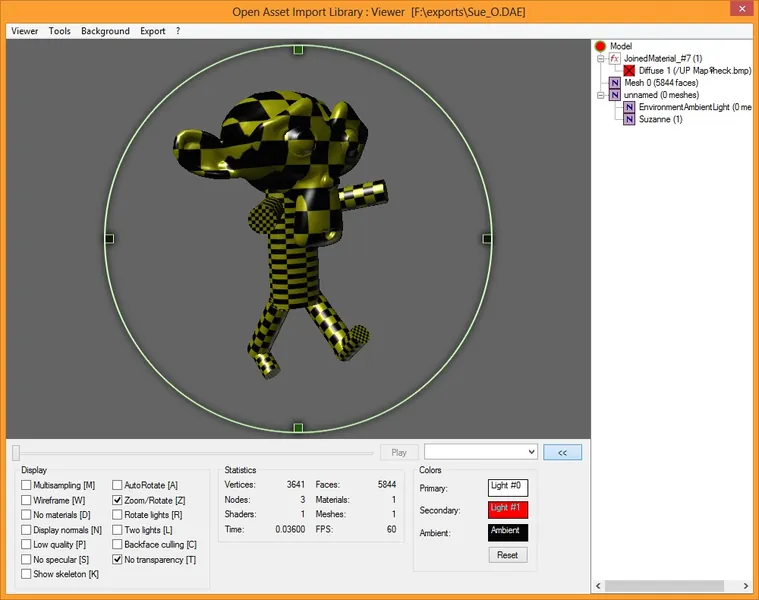Click the left handle of rotation circle

pos(109,239)
